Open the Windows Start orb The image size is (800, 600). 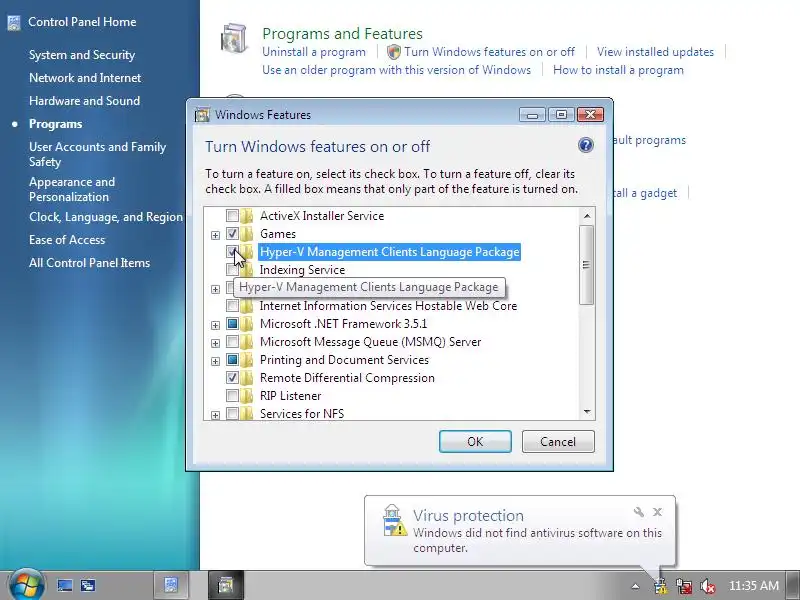point(26,585)
